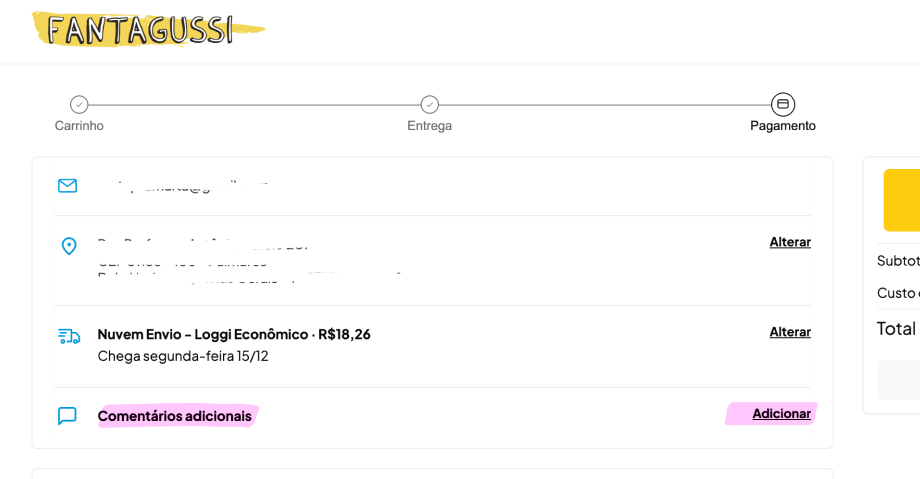Click the comments speech bubble icon
Screen dimensions: 920x479
(67, 416)
